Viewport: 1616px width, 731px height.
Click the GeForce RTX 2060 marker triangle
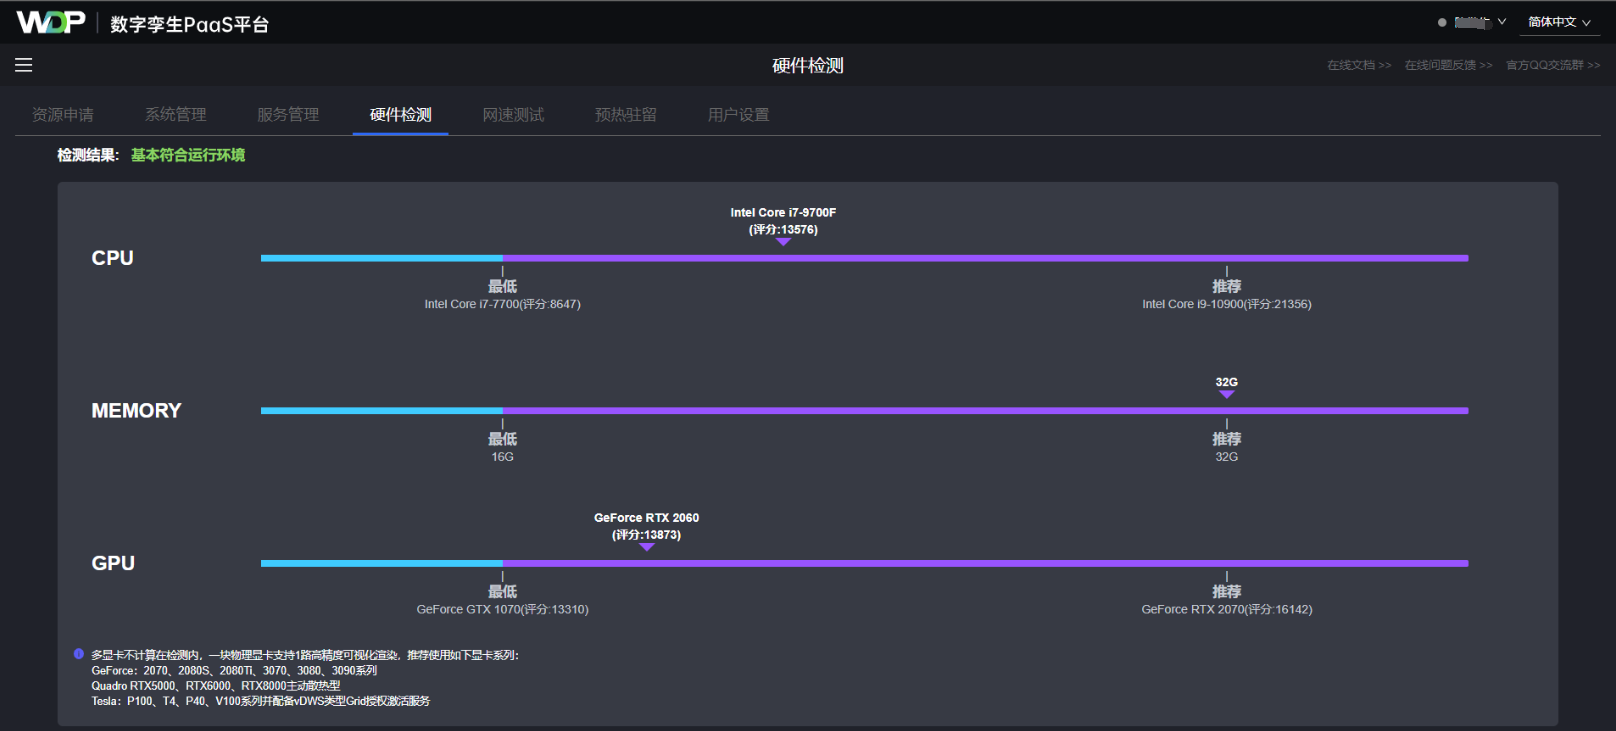tap(647, 547)
